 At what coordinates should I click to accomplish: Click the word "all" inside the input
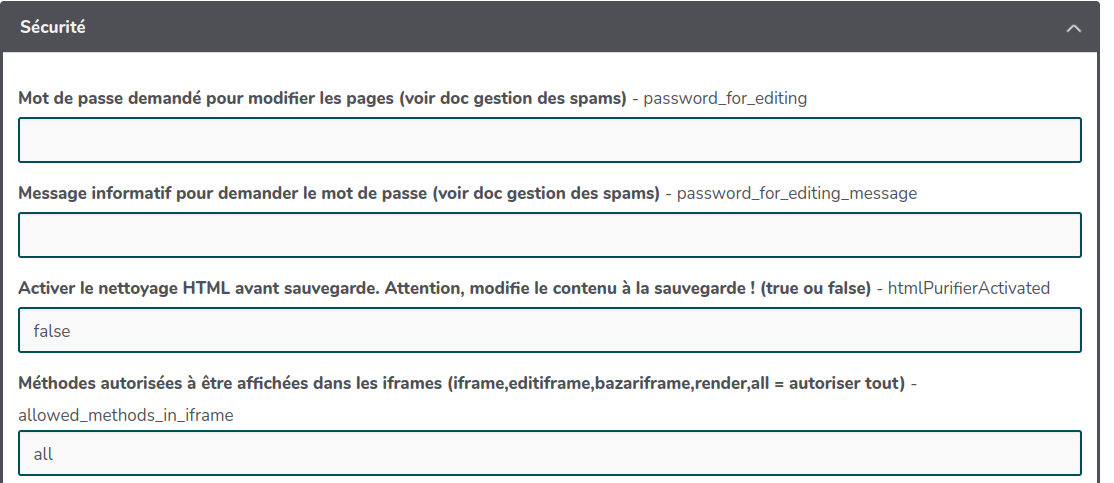pyautogui.click(x=43, y=453)
